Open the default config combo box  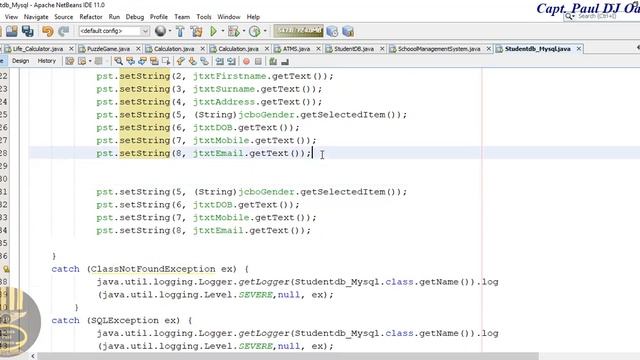click(114, 31)
